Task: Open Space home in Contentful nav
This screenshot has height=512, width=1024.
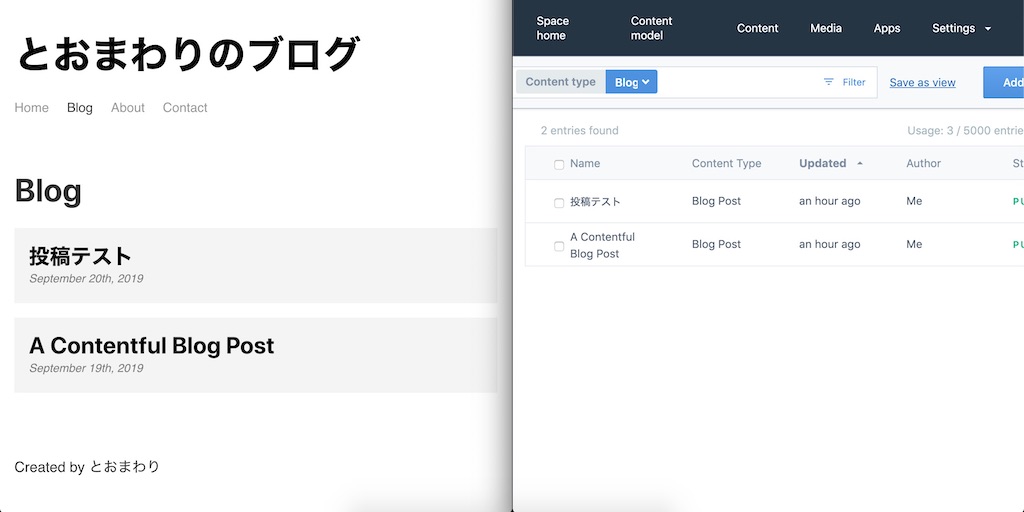Action: coord(552,28)
